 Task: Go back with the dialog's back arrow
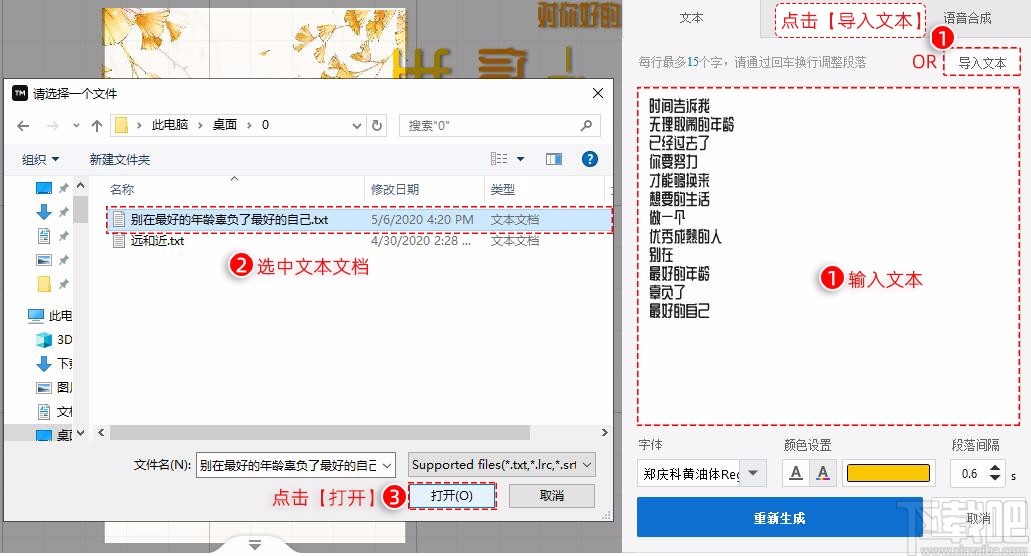[x=23, y=126]
